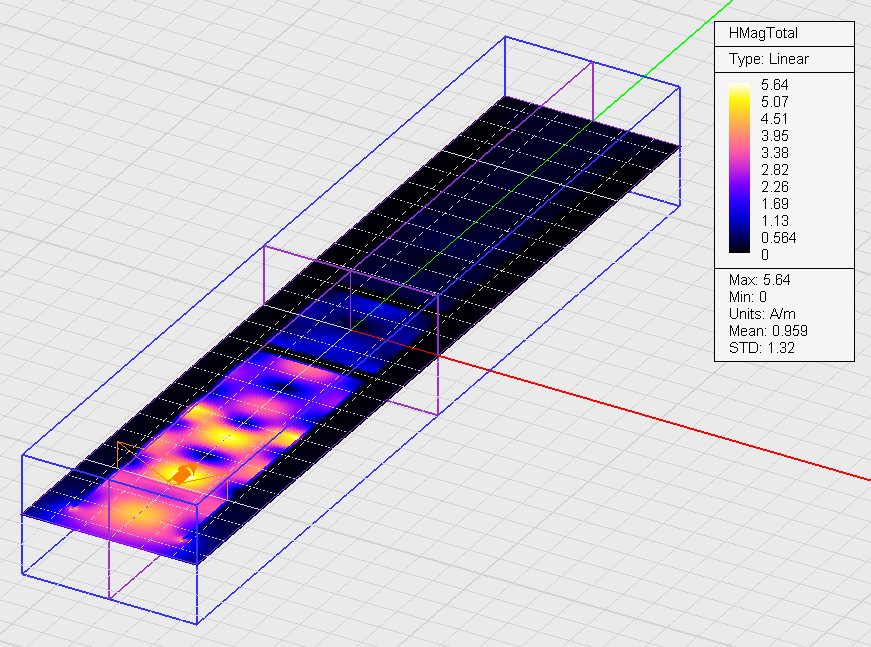The image size is (871, 647).
Task: Pick the 3.95 legend scale value
Action: [x=775, y=136]
